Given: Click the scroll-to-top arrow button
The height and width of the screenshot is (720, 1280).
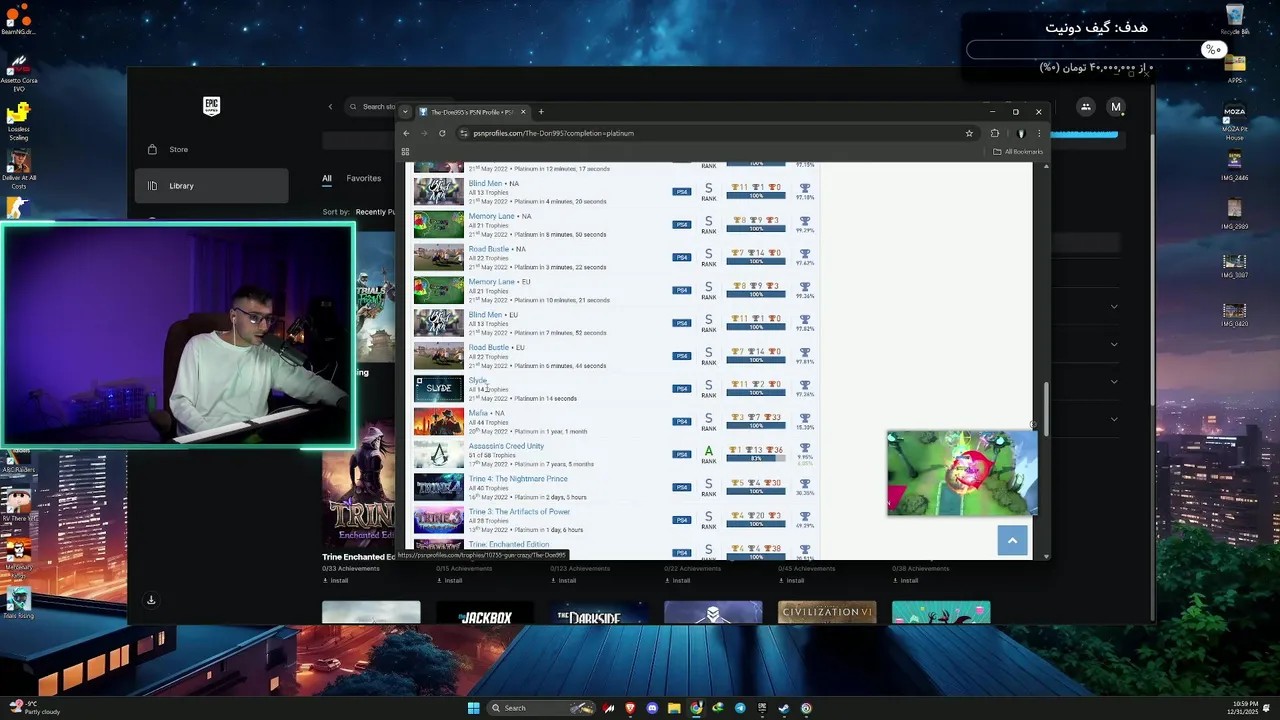Looking at the screenshot, I should click(x=1012, y=540).
